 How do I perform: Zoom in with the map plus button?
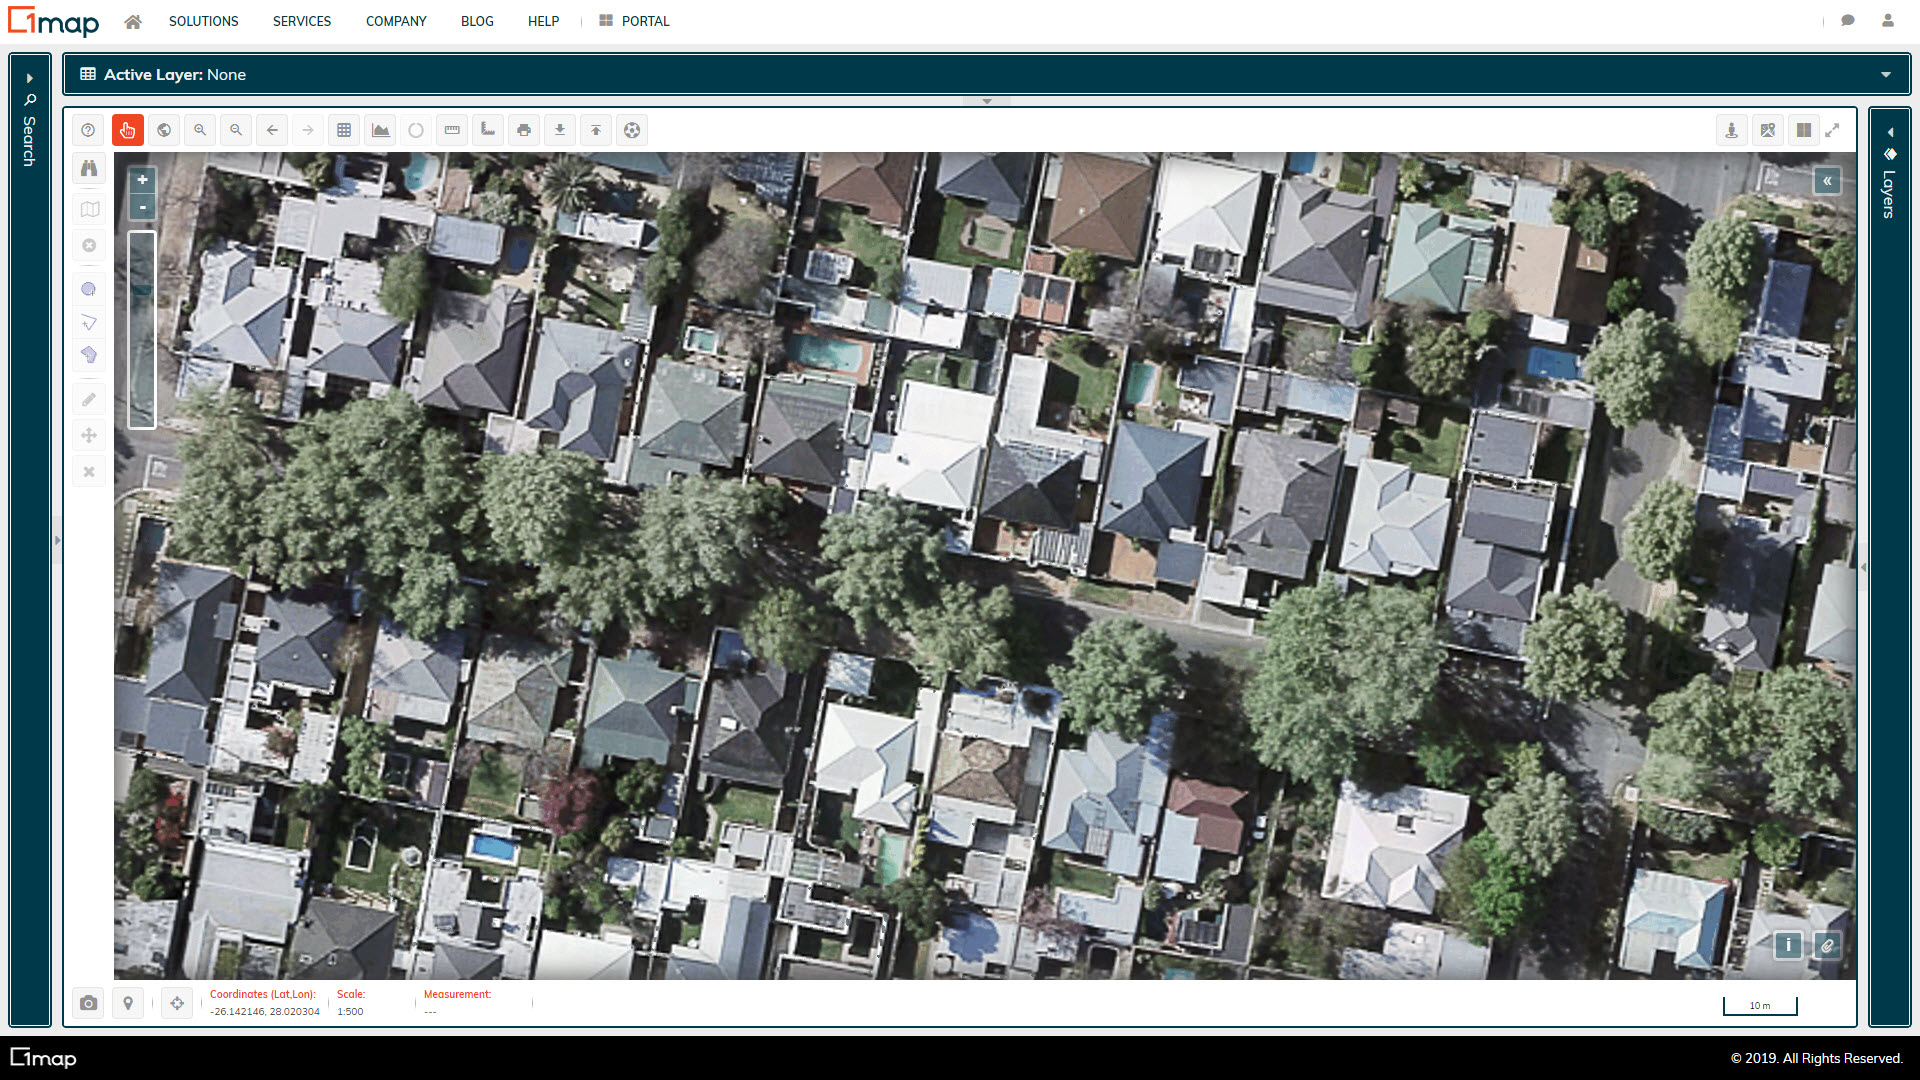pos(143,180)
